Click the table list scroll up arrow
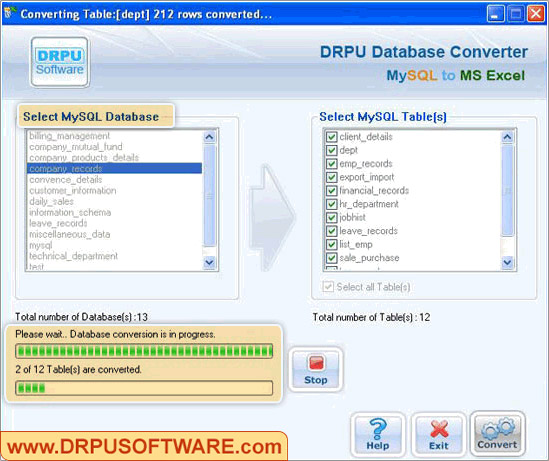This screenshot has width=549, height=461. point(508,137)
